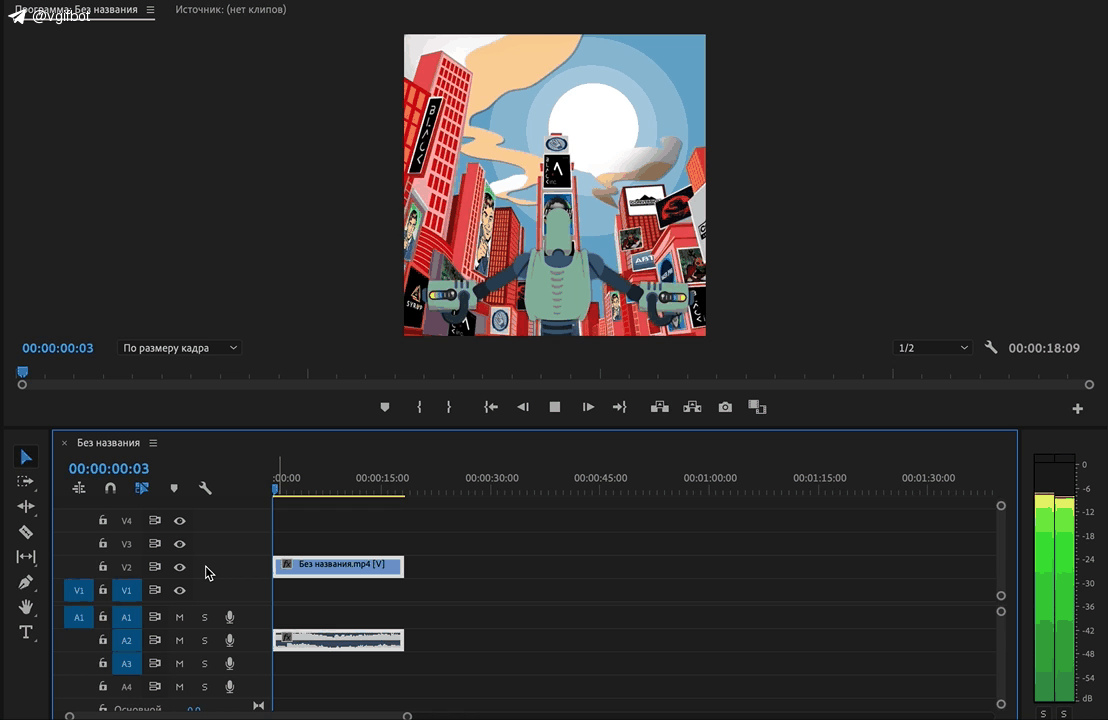Toggle track targeting for A3
This screenshot has width=1108, height=720.
[x=126, y=664]
